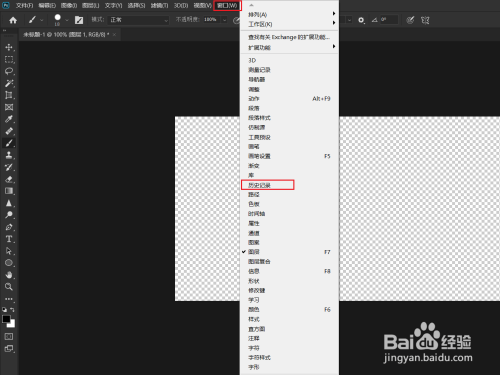This screenshot has height=375, width=500.
Task: Expand the 排列(A) submenu
Action: pyautogui.click(x=289, y=14)
